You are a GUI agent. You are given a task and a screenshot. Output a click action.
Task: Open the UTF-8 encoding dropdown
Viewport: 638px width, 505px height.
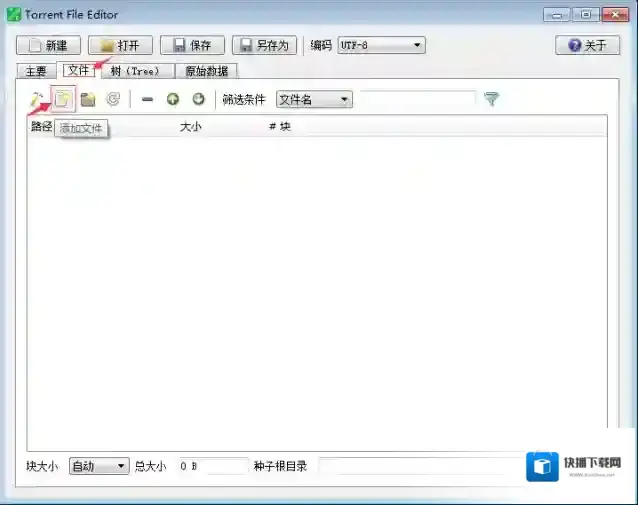click(x=381, y=45)
